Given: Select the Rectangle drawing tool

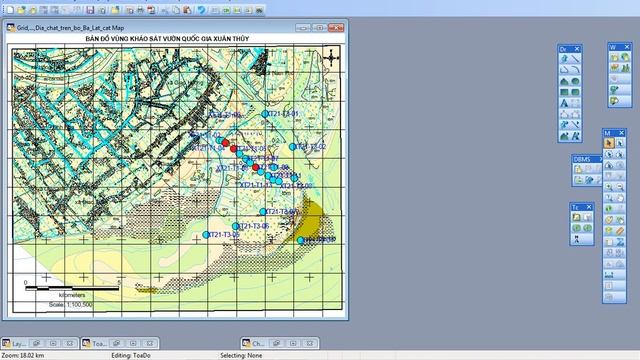Looking at the screenshot, I should [564, 92].
